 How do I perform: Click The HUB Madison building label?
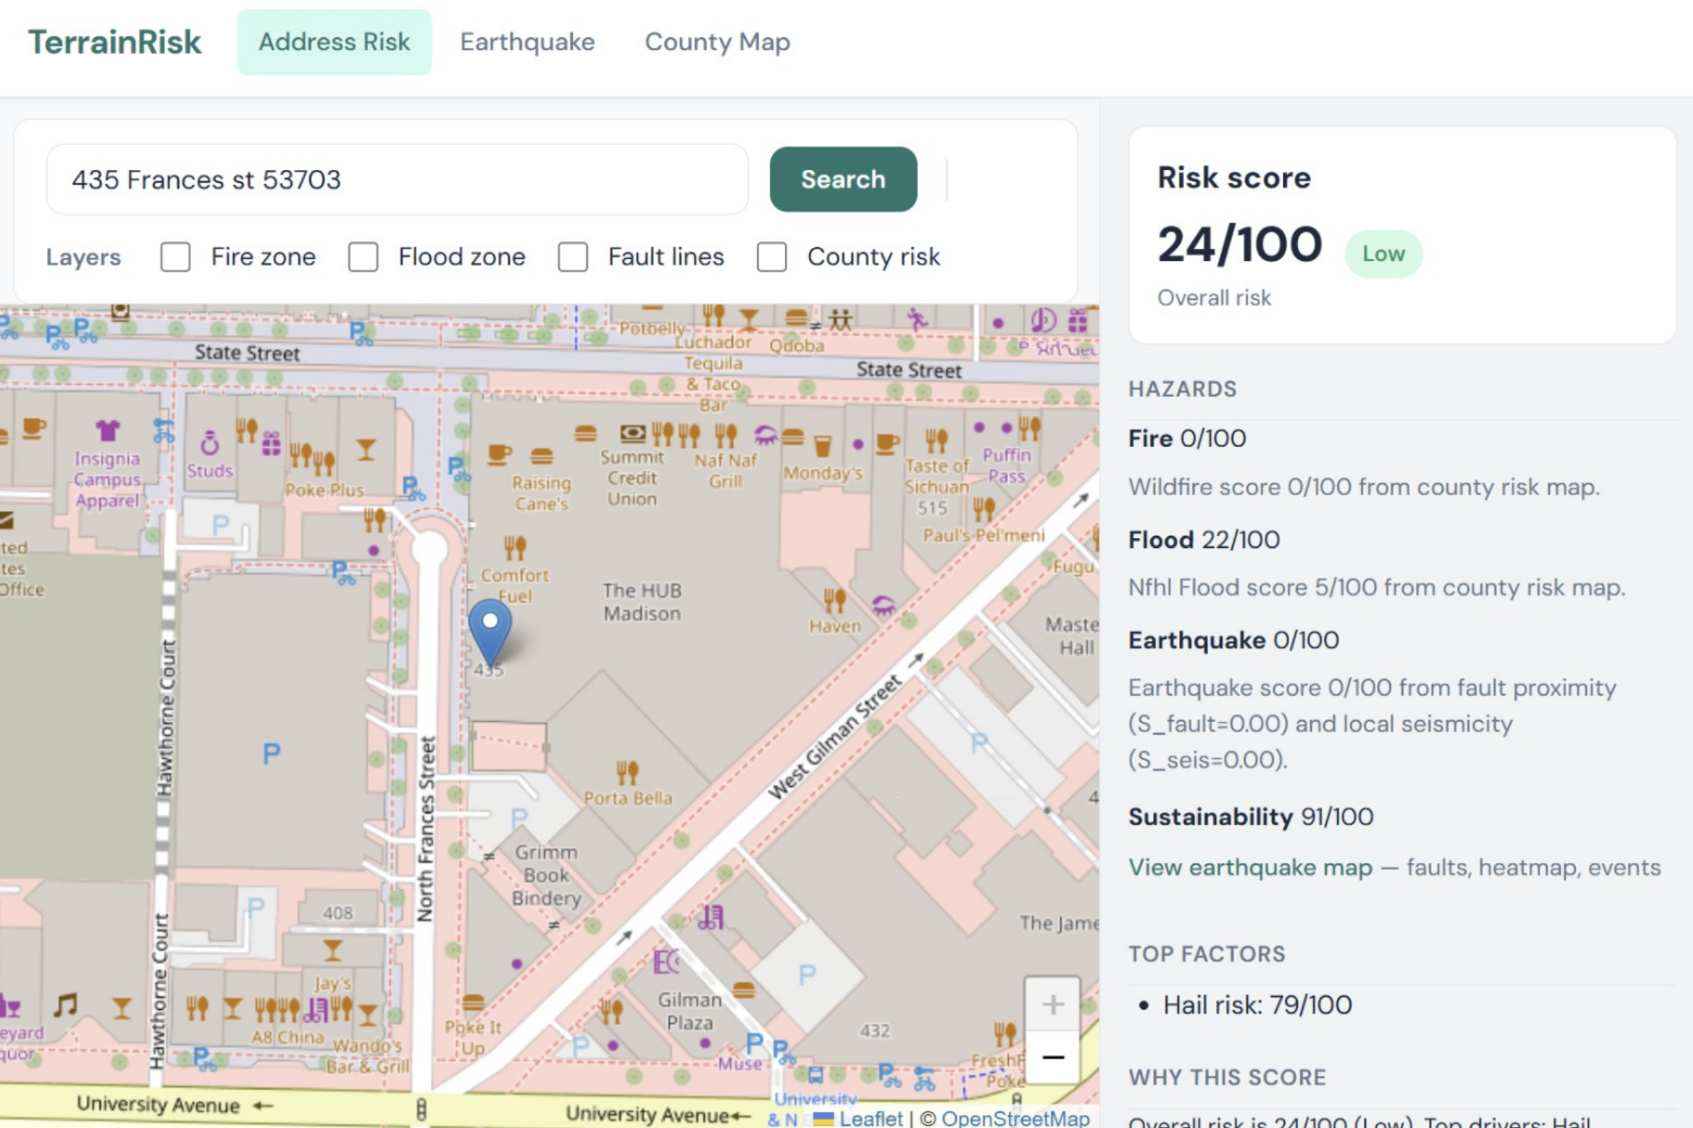tap(642, 602)
